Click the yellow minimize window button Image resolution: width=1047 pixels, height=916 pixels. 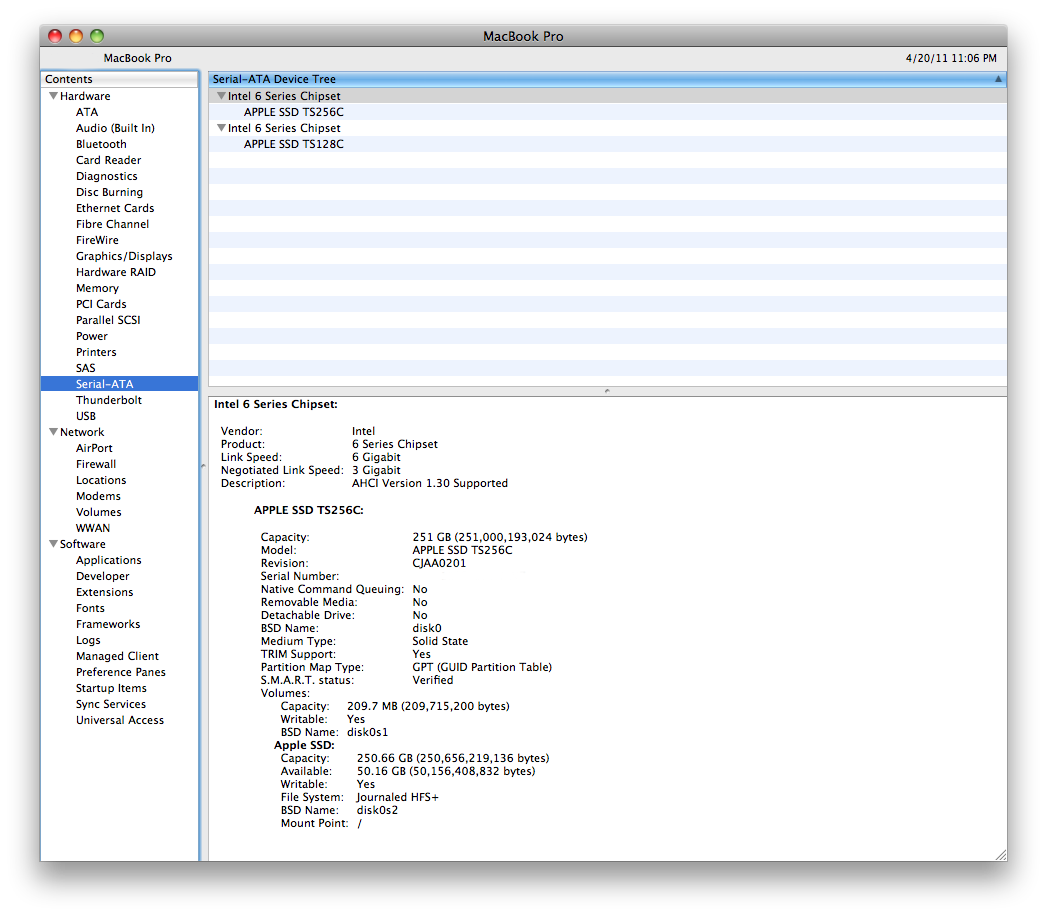pos(76,36)
